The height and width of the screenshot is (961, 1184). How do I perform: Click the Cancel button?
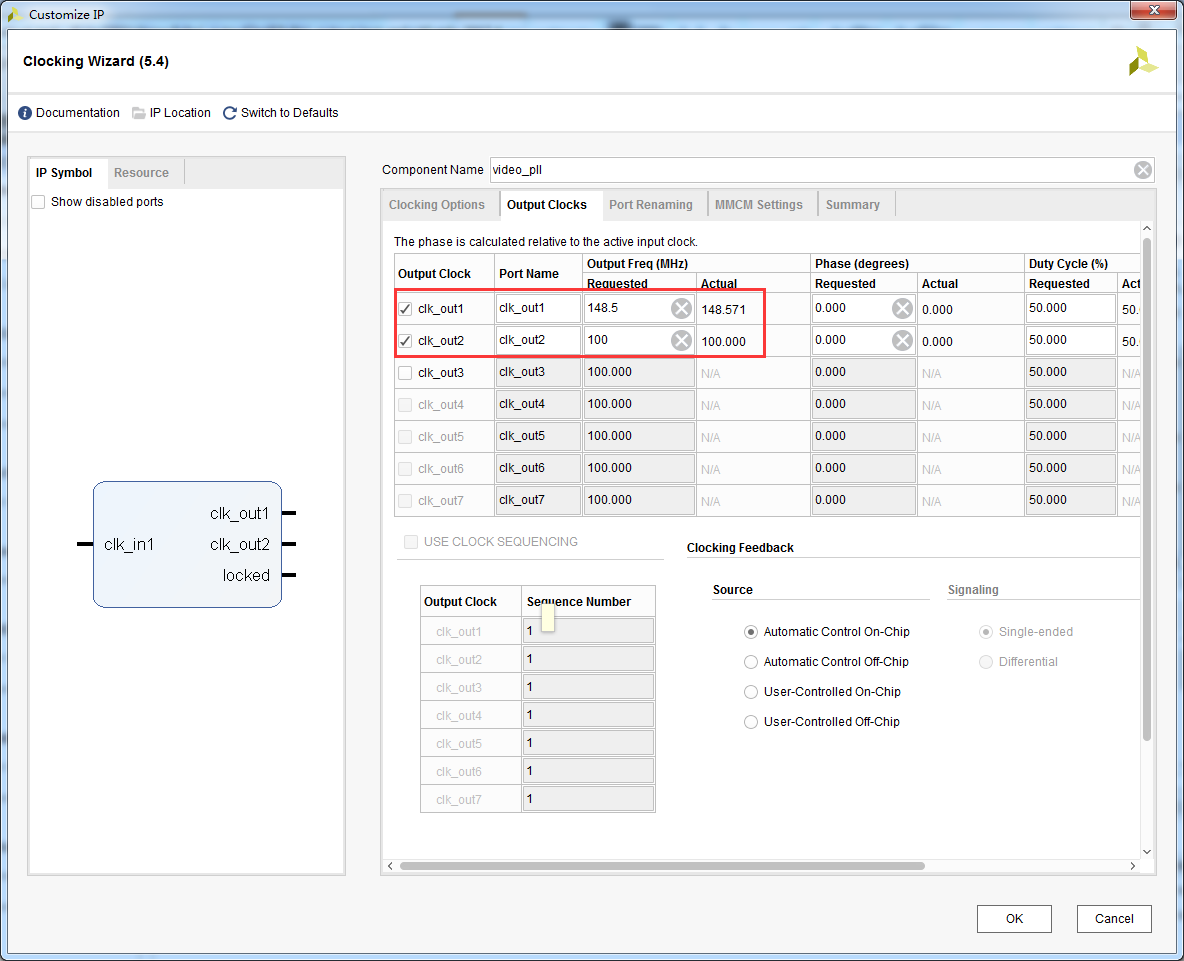tap(1114, 919)
